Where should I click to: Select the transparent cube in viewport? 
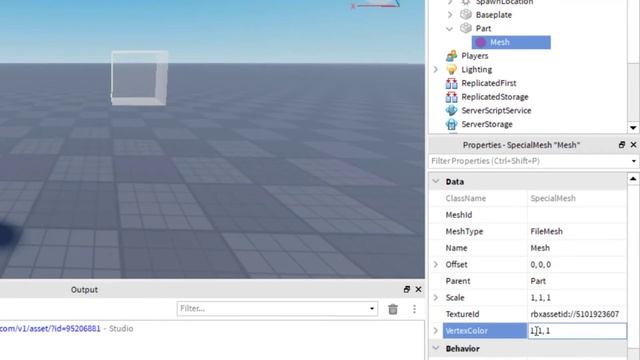(x=139, y=78)
